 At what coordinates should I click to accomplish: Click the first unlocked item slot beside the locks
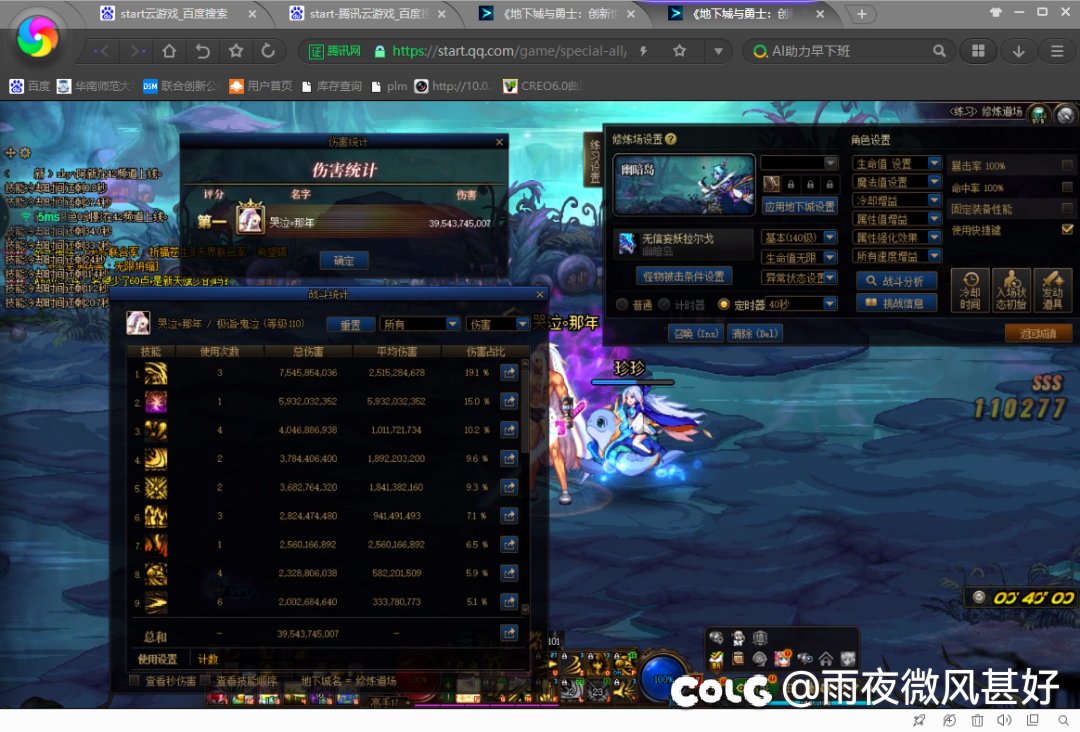(x=771, y=184)
